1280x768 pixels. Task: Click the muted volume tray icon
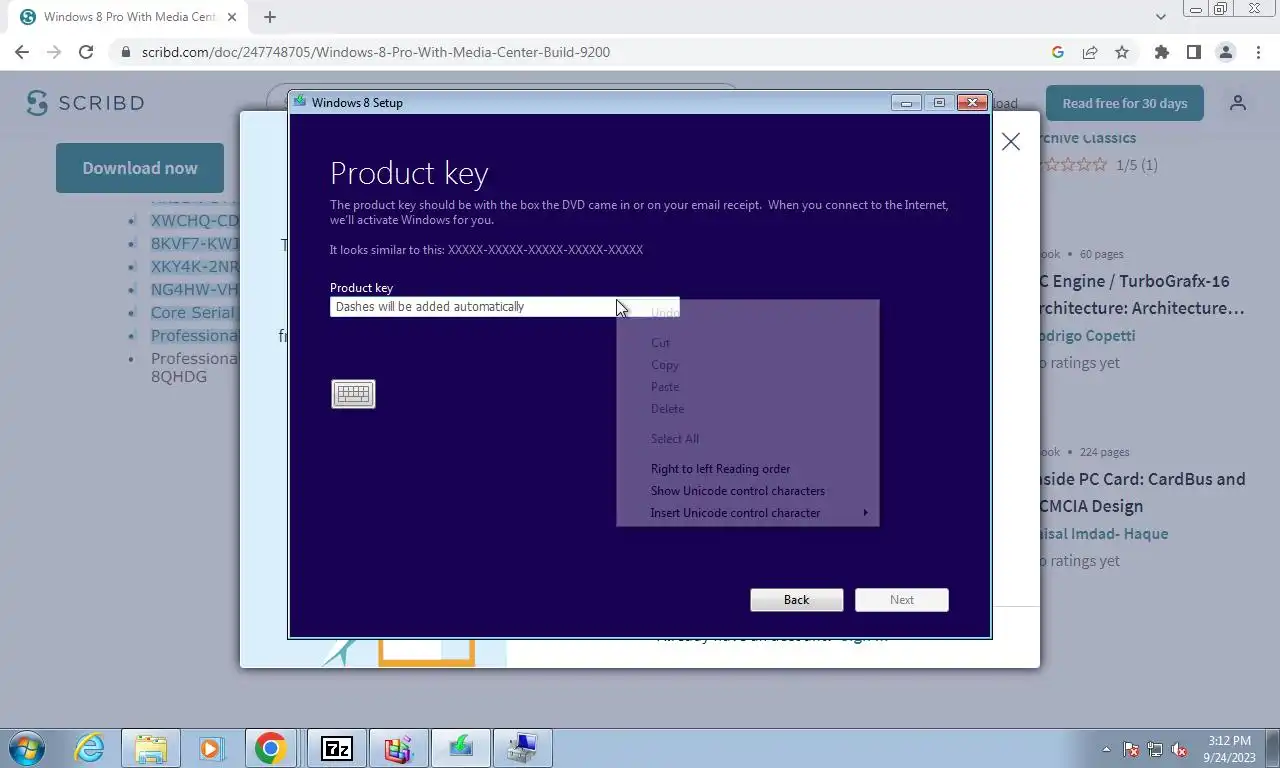1179,749
